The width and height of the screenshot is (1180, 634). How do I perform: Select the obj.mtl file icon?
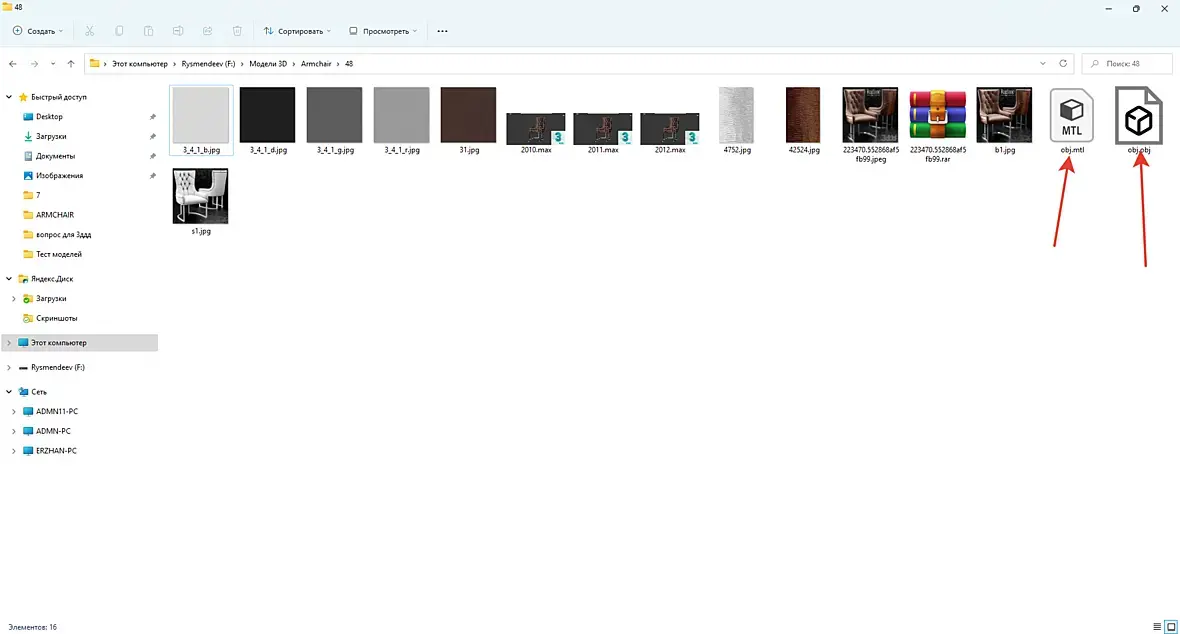click(1072, 115)
